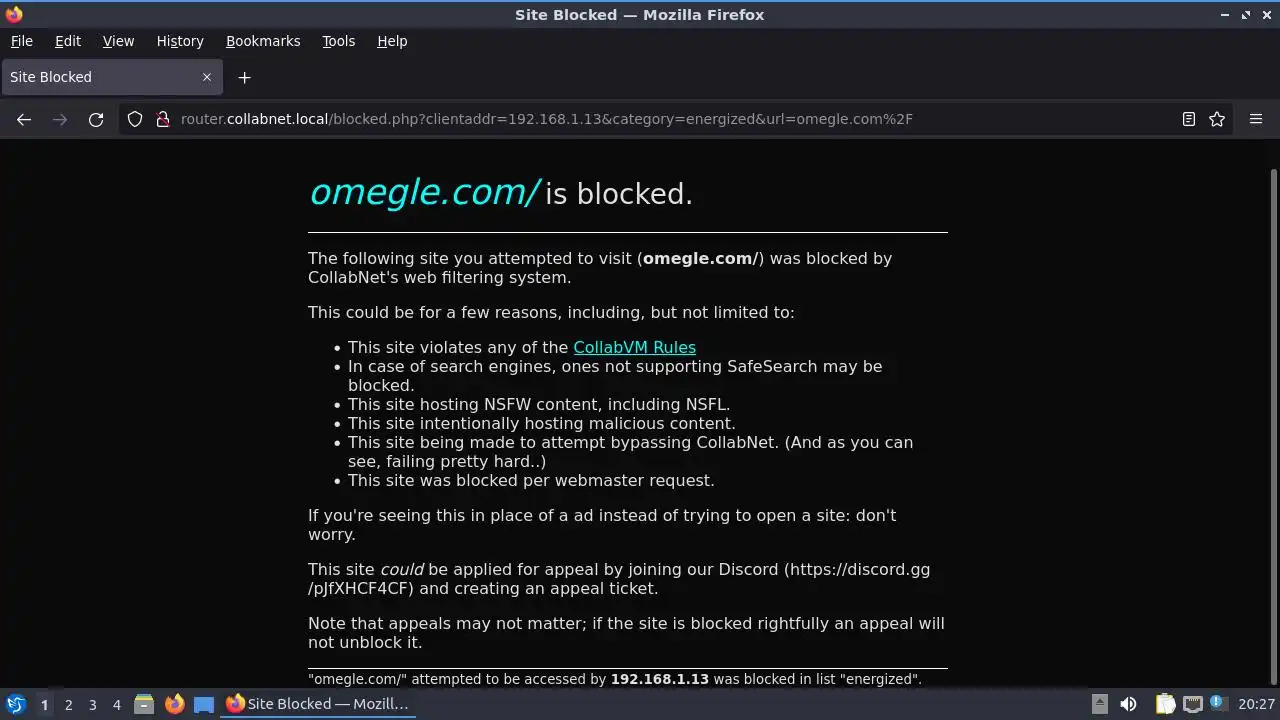Switch to workspace 1
Screen dimensions: 1280x720
(44, 705)
